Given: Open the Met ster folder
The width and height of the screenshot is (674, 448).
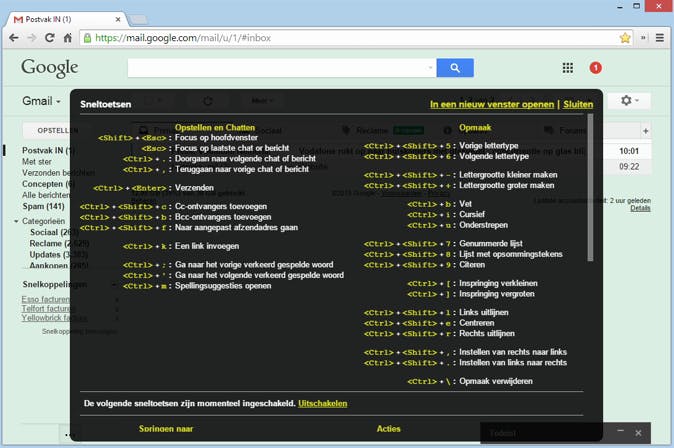Looking at the screenshot, I should (37, 162).
